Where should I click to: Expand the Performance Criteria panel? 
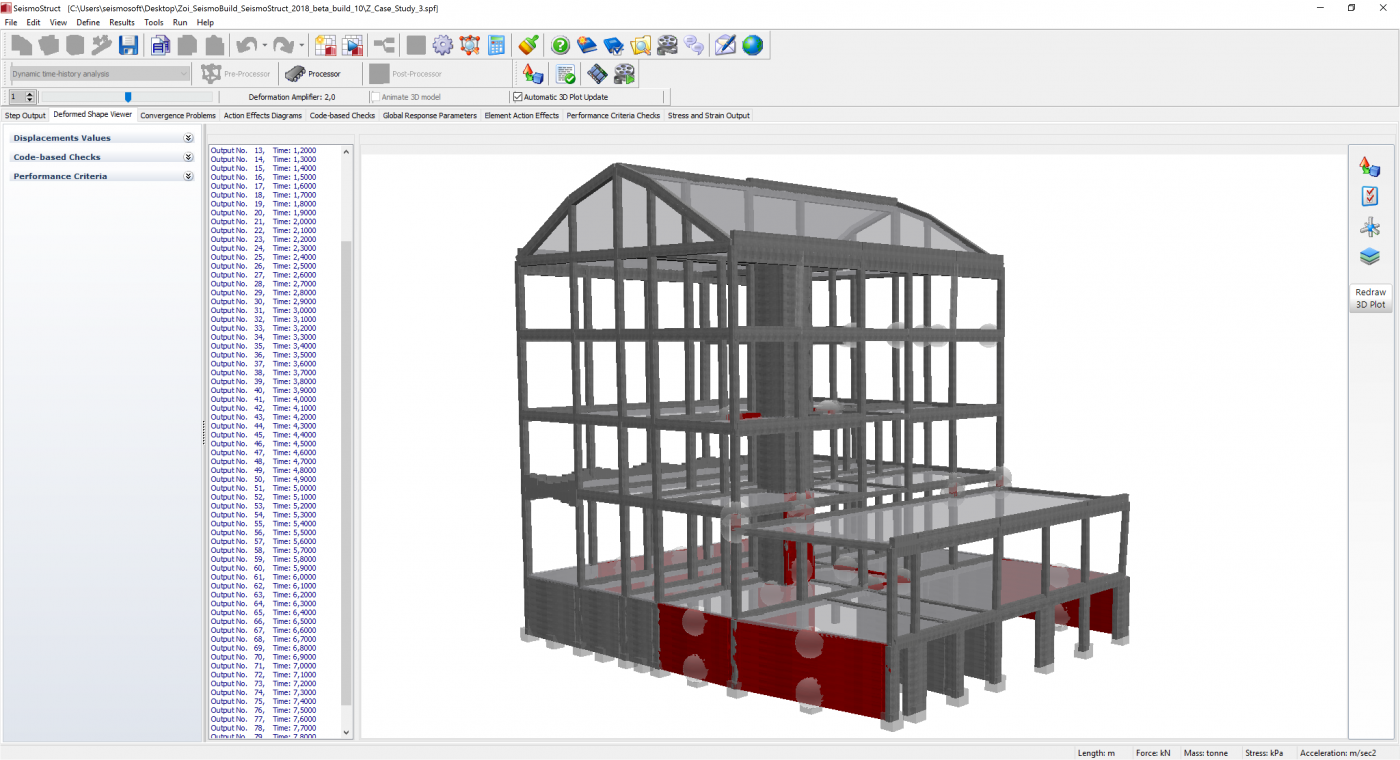coord(188,176)
